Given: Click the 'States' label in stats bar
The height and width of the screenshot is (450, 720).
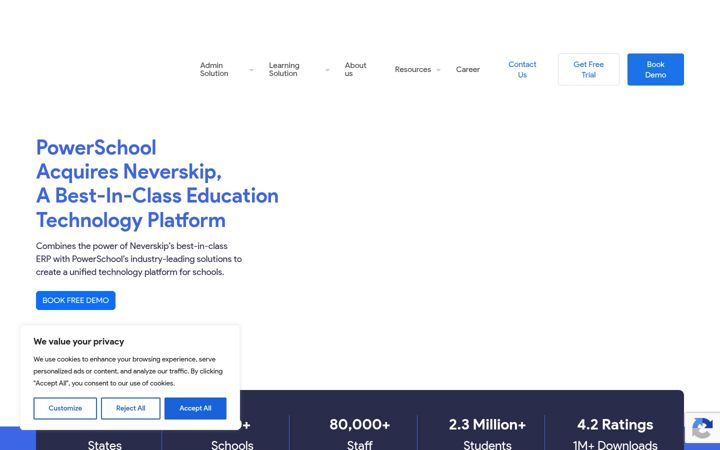Looking at the screenshot, I should 105,445.
